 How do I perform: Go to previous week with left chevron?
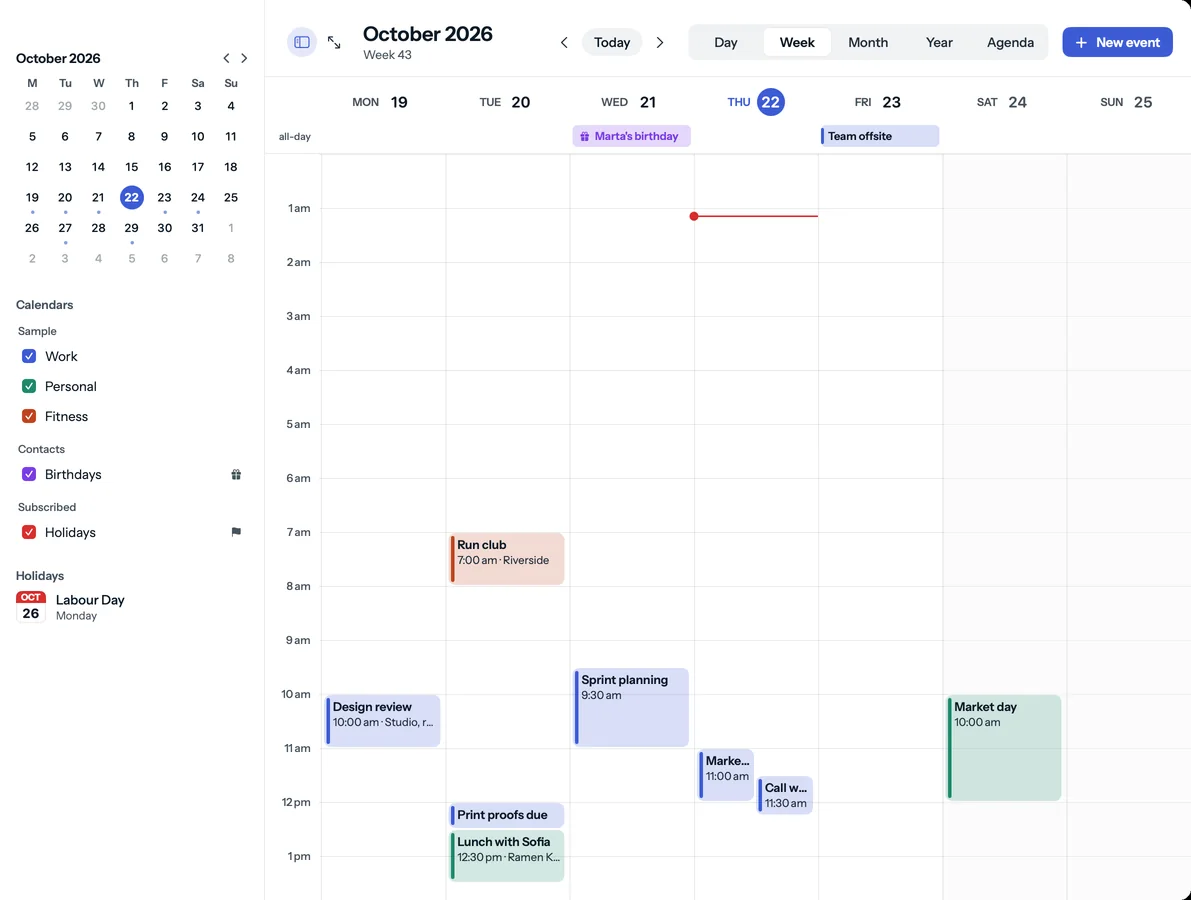564,43
